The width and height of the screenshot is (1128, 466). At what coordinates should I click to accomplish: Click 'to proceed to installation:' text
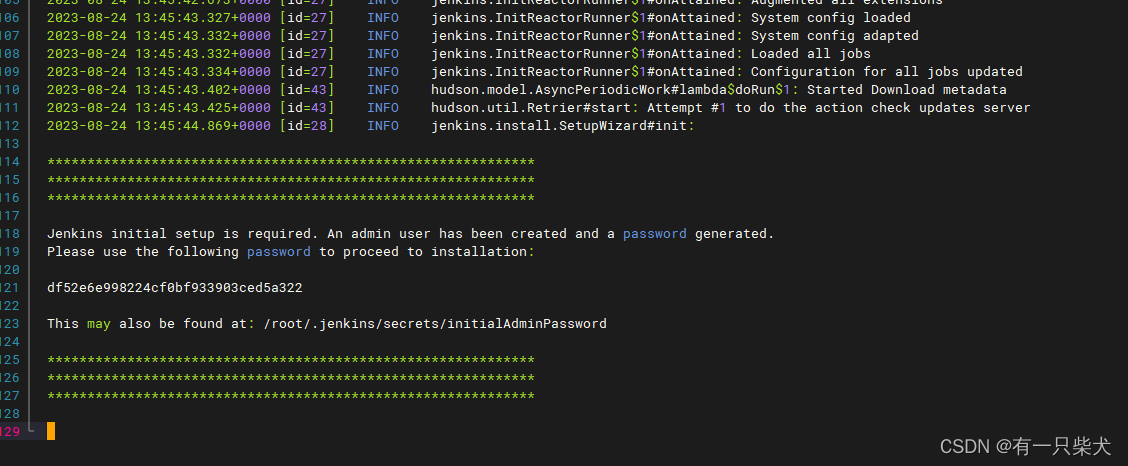click(427, 252)
